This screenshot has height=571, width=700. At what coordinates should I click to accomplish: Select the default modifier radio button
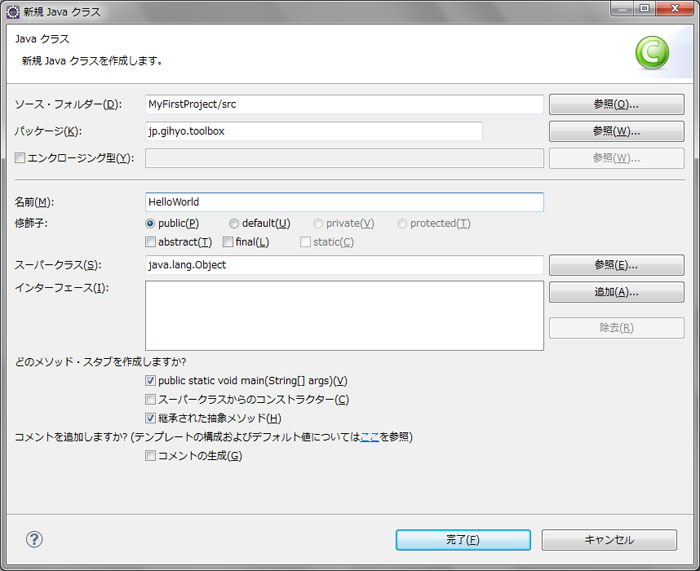[234, 223]
